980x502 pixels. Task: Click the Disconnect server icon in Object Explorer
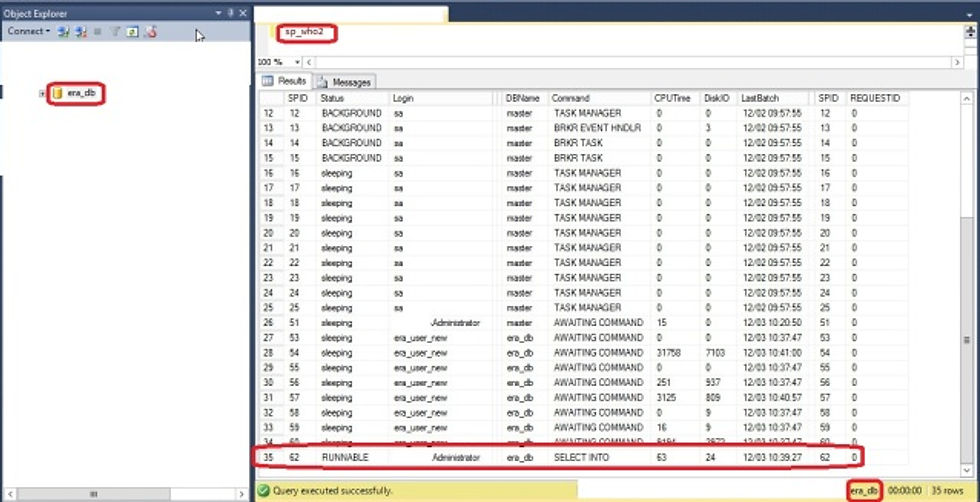point(81,31)
